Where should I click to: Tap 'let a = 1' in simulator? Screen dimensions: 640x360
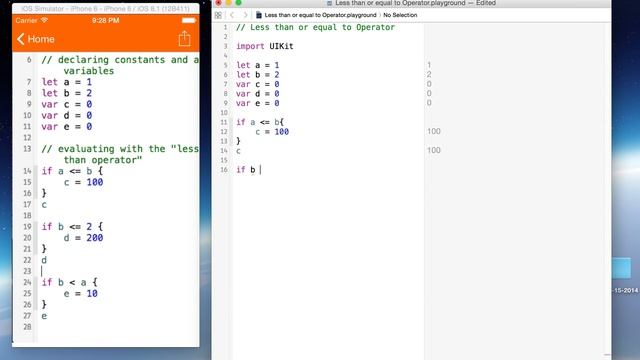point(67,82)
